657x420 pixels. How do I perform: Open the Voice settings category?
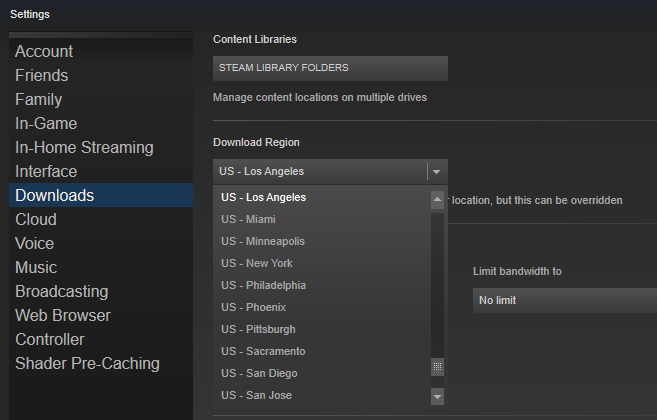[x=101, y=243]
